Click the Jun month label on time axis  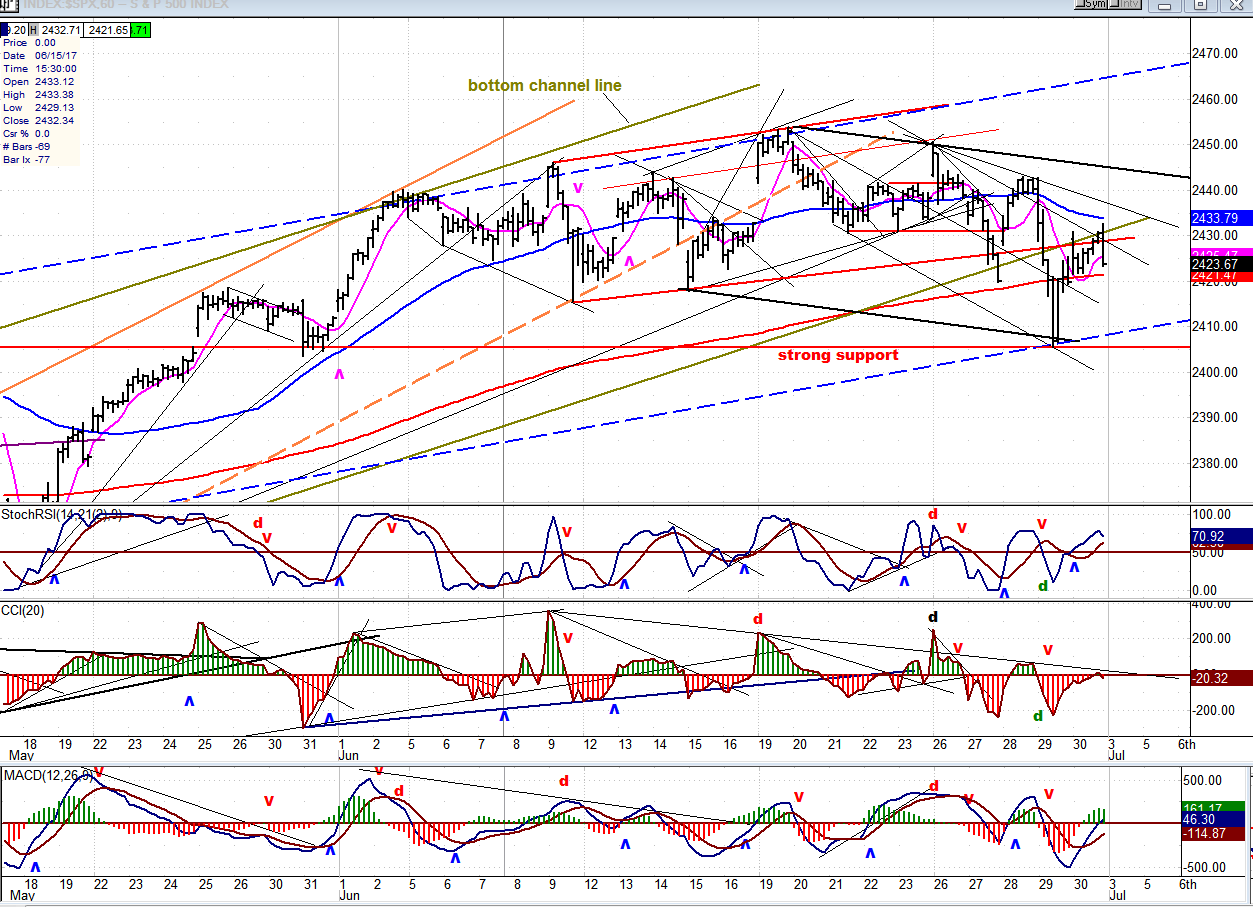tap(342, 757)
